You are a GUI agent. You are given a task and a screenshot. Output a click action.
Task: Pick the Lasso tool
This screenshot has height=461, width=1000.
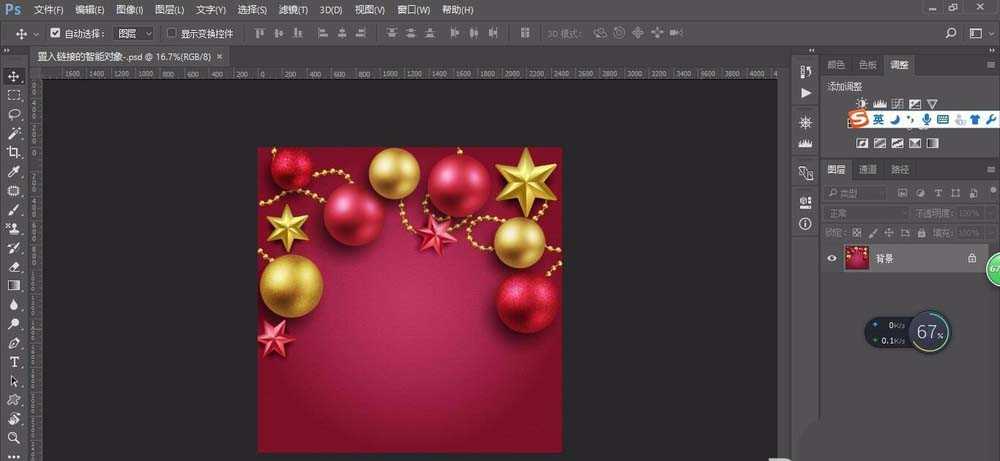[x=14, y=114]
